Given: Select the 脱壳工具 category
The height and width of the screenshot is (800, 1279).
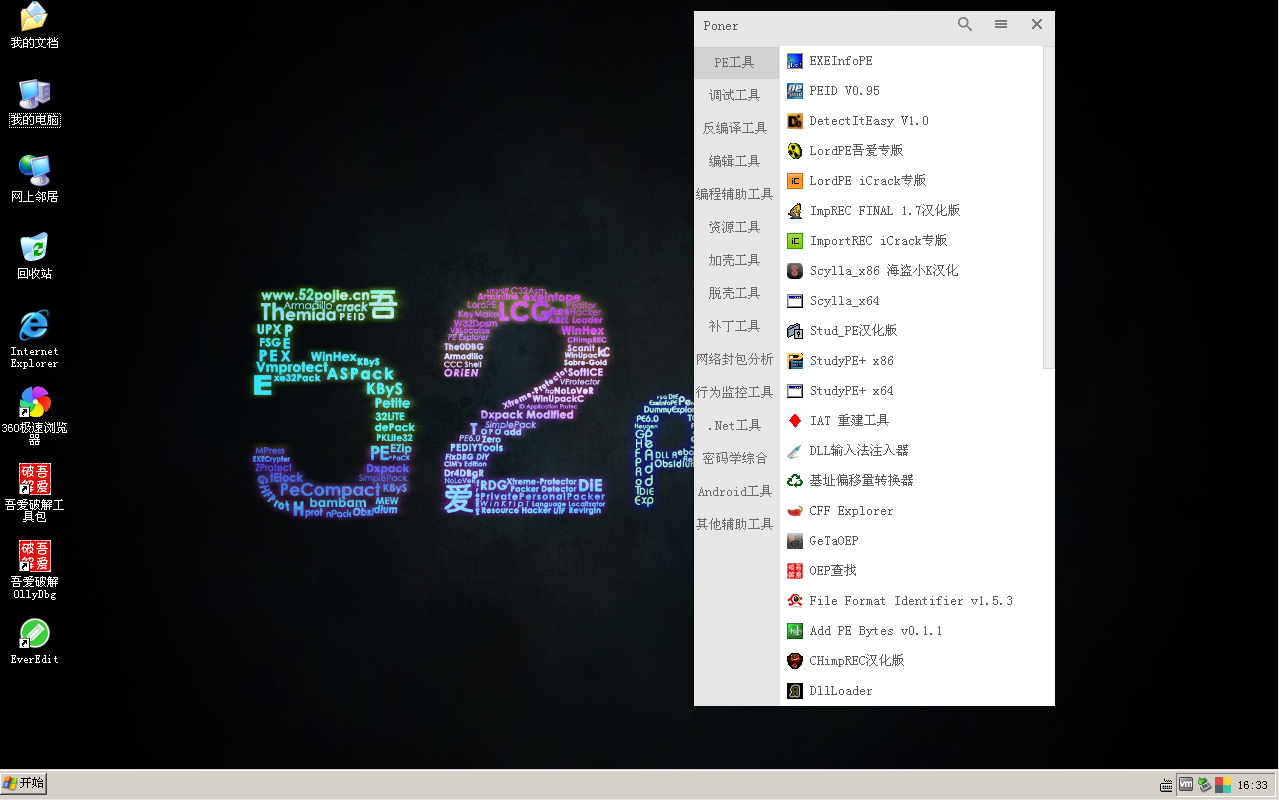Looking at the screenshot, I should [x=736, y=293].
